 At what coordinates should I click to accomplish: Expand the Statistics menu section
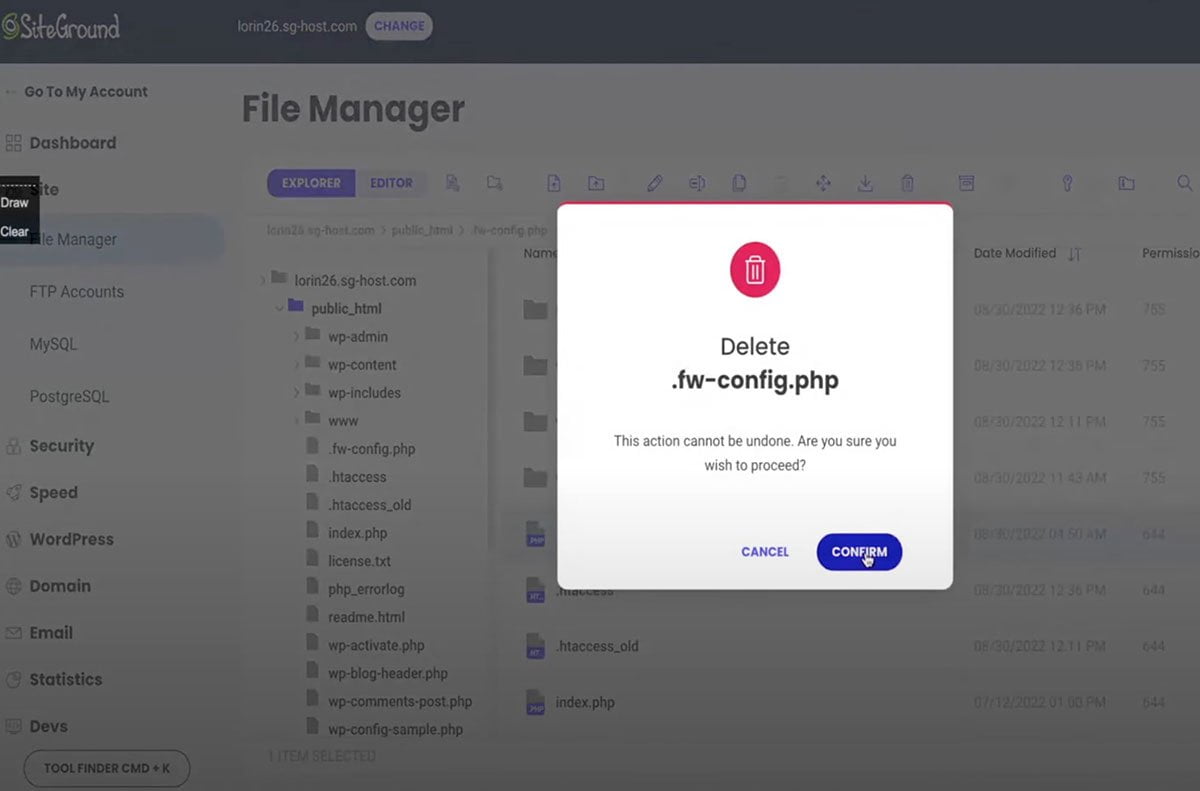coord(66,680)
